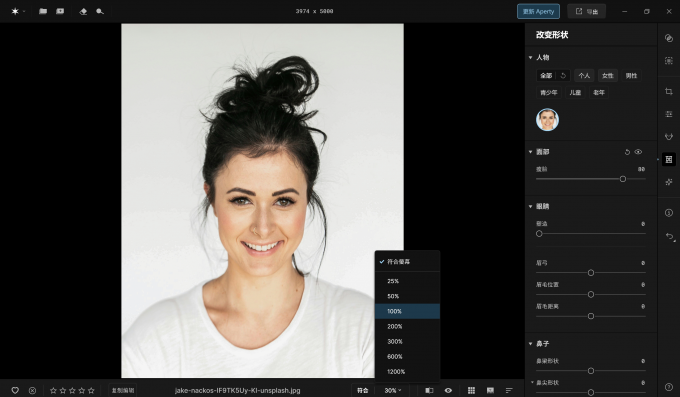Choose 符合像幕 fit option in zoom menu
680x397 pixels.
pyautogui.click(x=407, y=262)
